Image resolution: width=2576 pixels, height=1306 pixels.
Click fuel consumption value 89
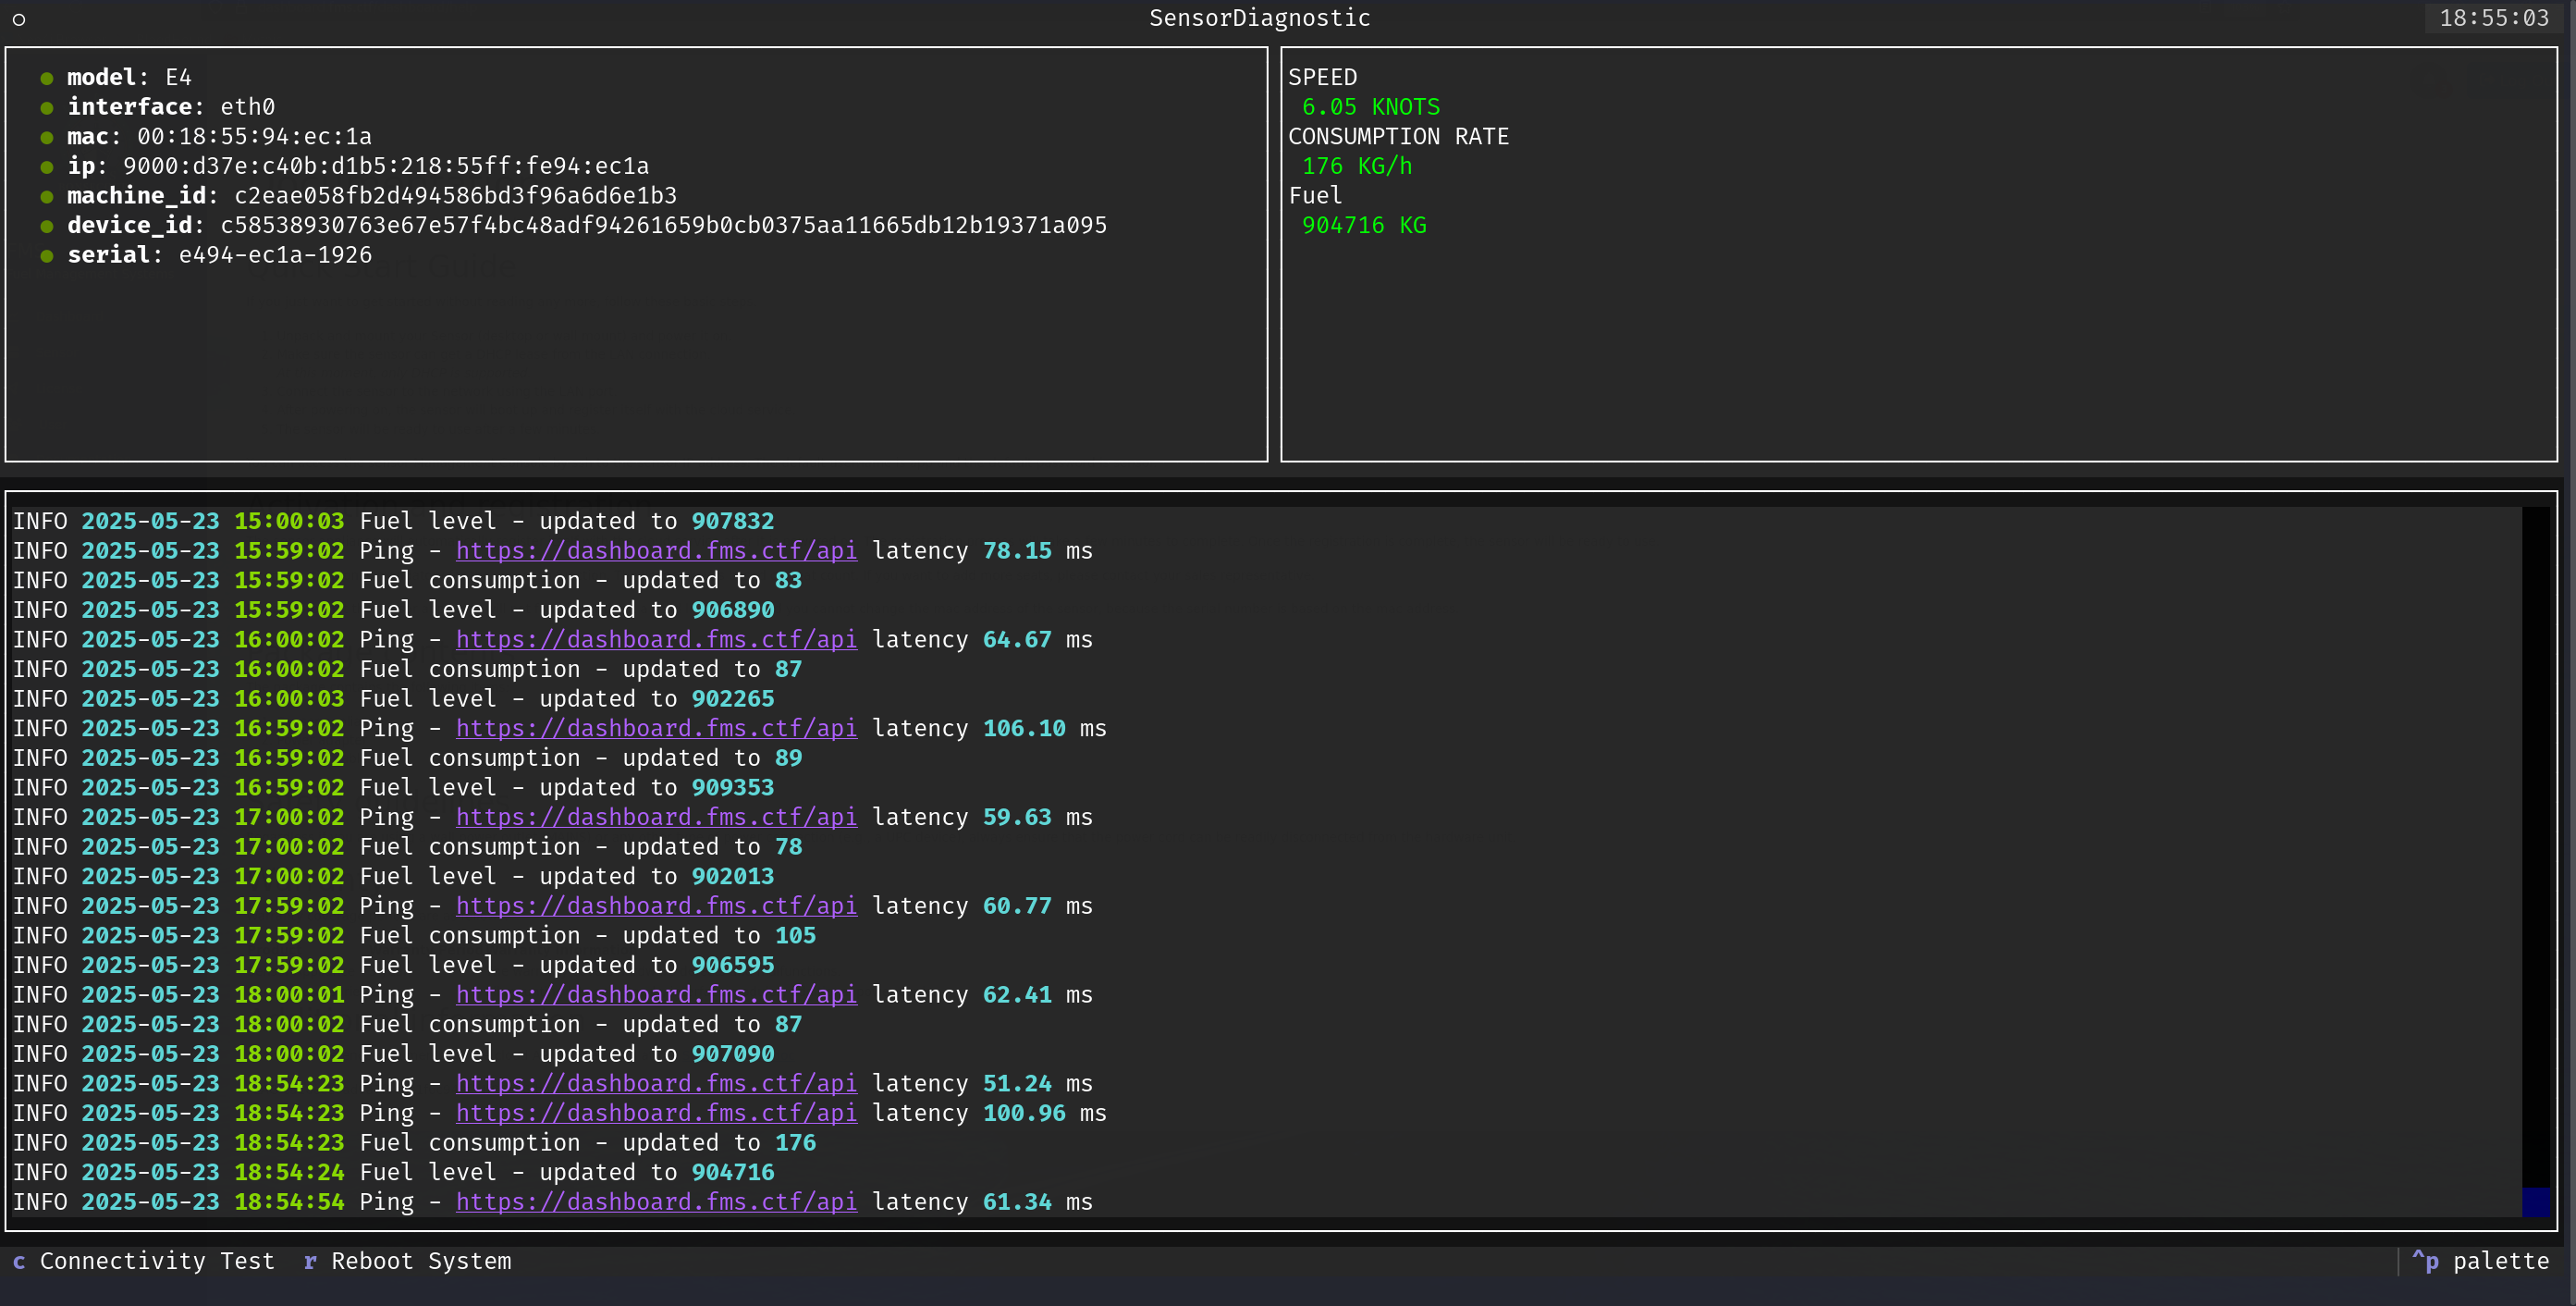pyautogui.click(x=788, y=758)
